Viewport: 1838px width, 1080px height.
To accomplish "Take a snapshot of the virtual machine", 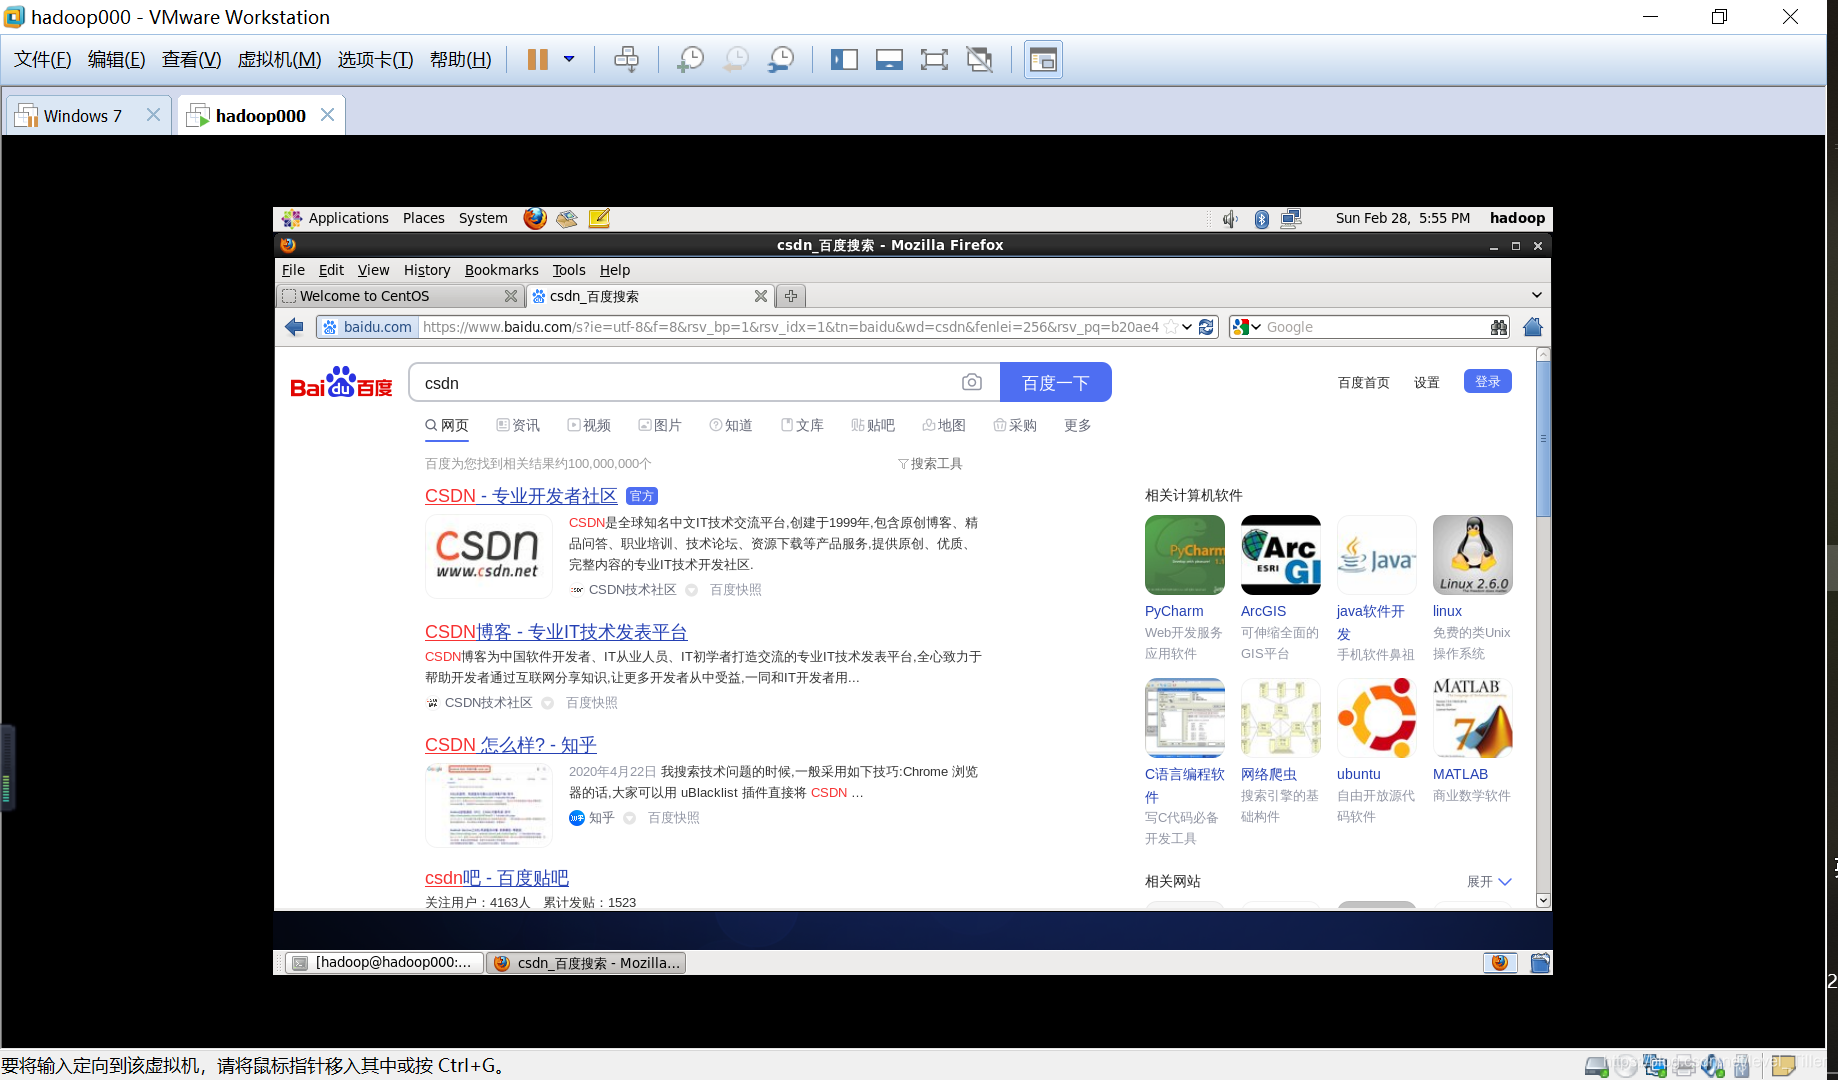I will [x=690, y=59].
